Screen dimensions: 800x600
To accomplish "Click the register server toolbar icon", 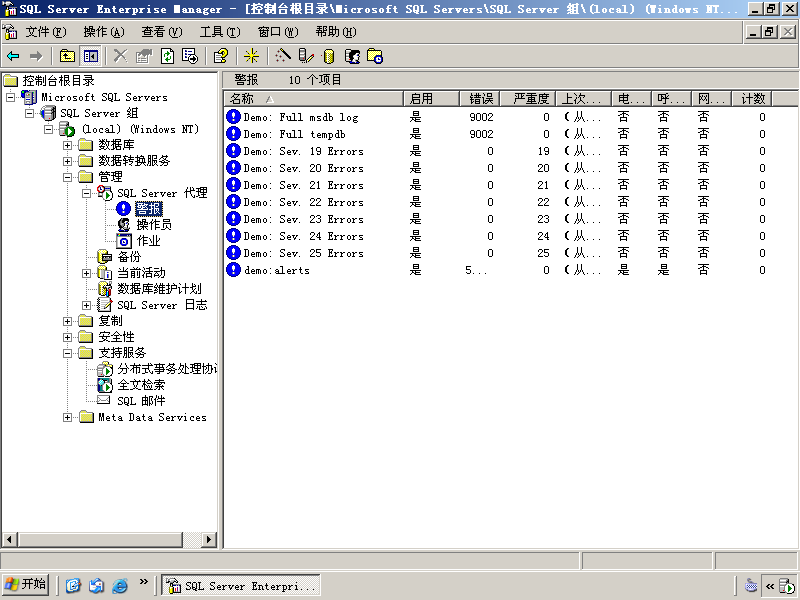I will coord(306,56).
